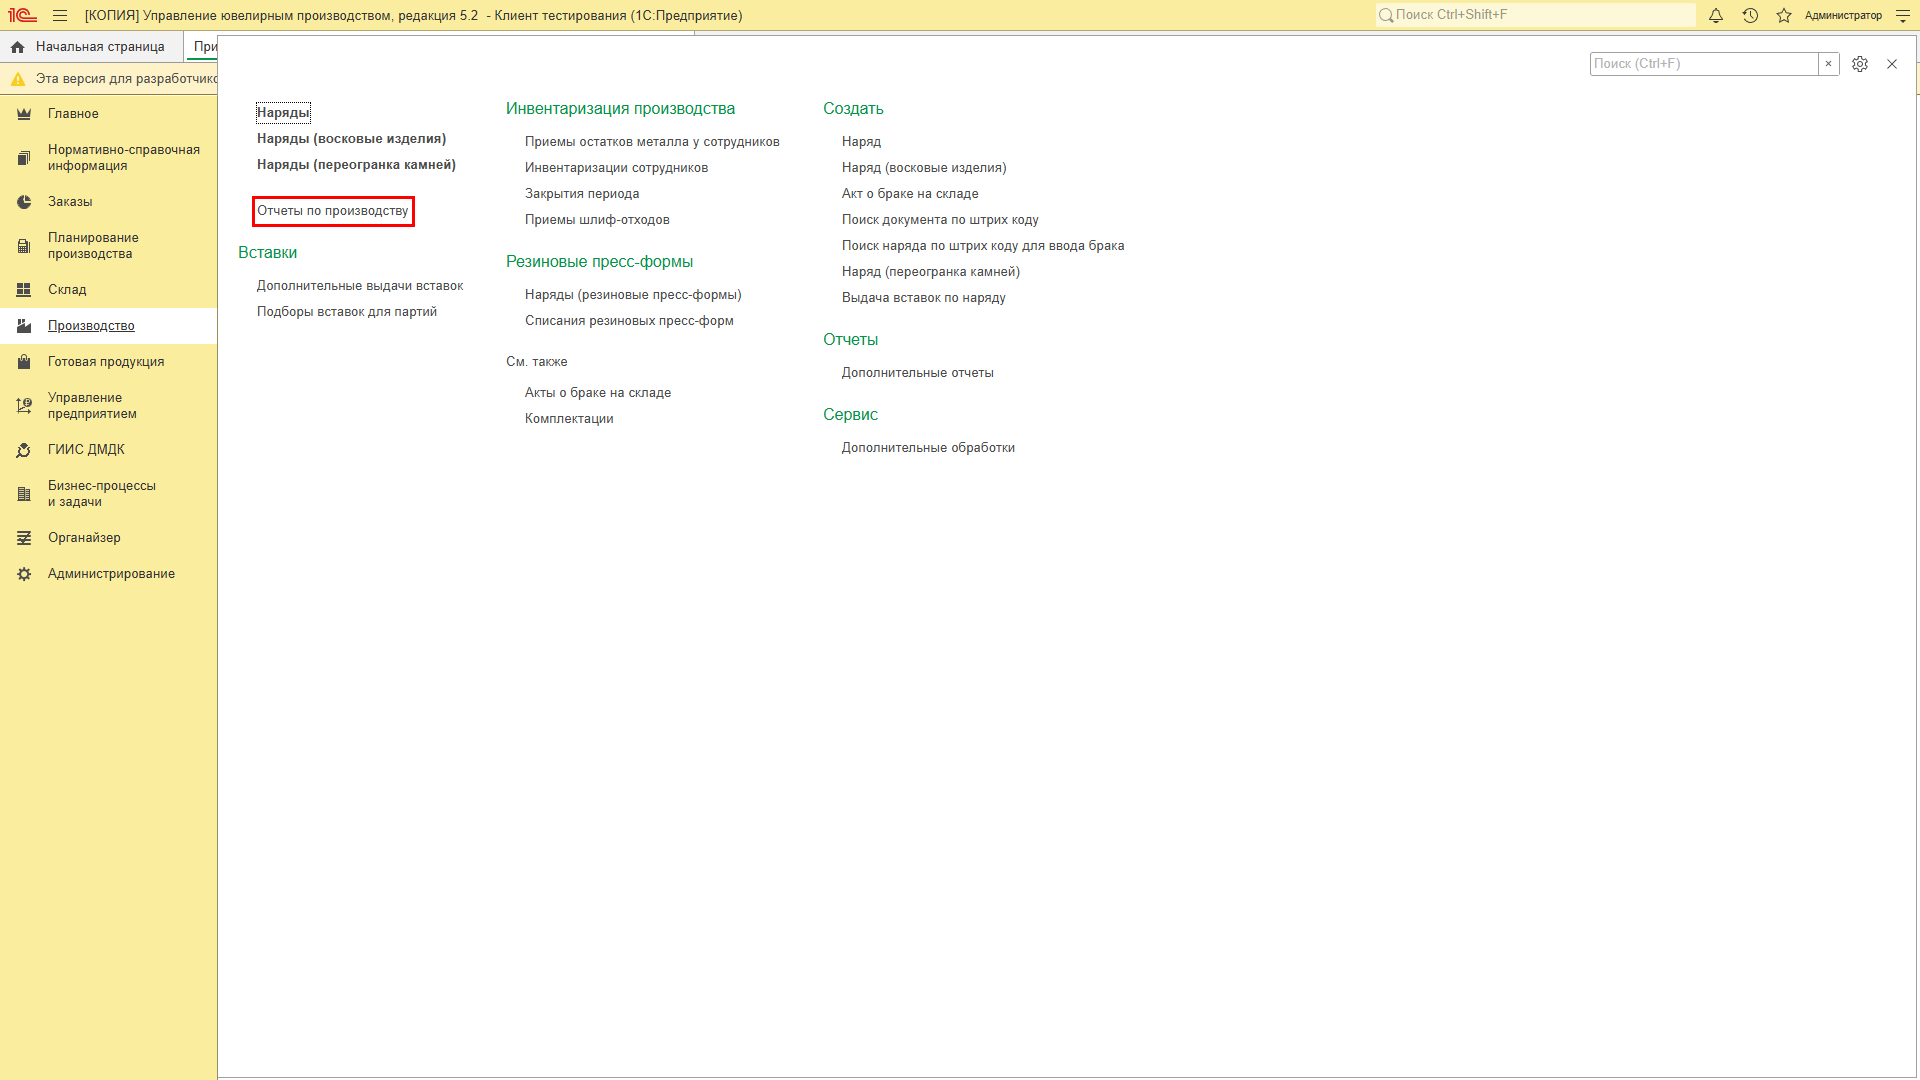Screen dimensions: 1920x1080
Task: Create a new Наряд
Action: pos(861,142)
